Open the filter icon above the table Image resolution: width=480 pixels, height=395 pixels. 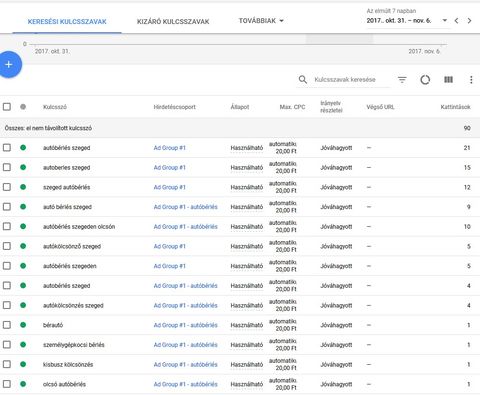click(x=402, y=80)
